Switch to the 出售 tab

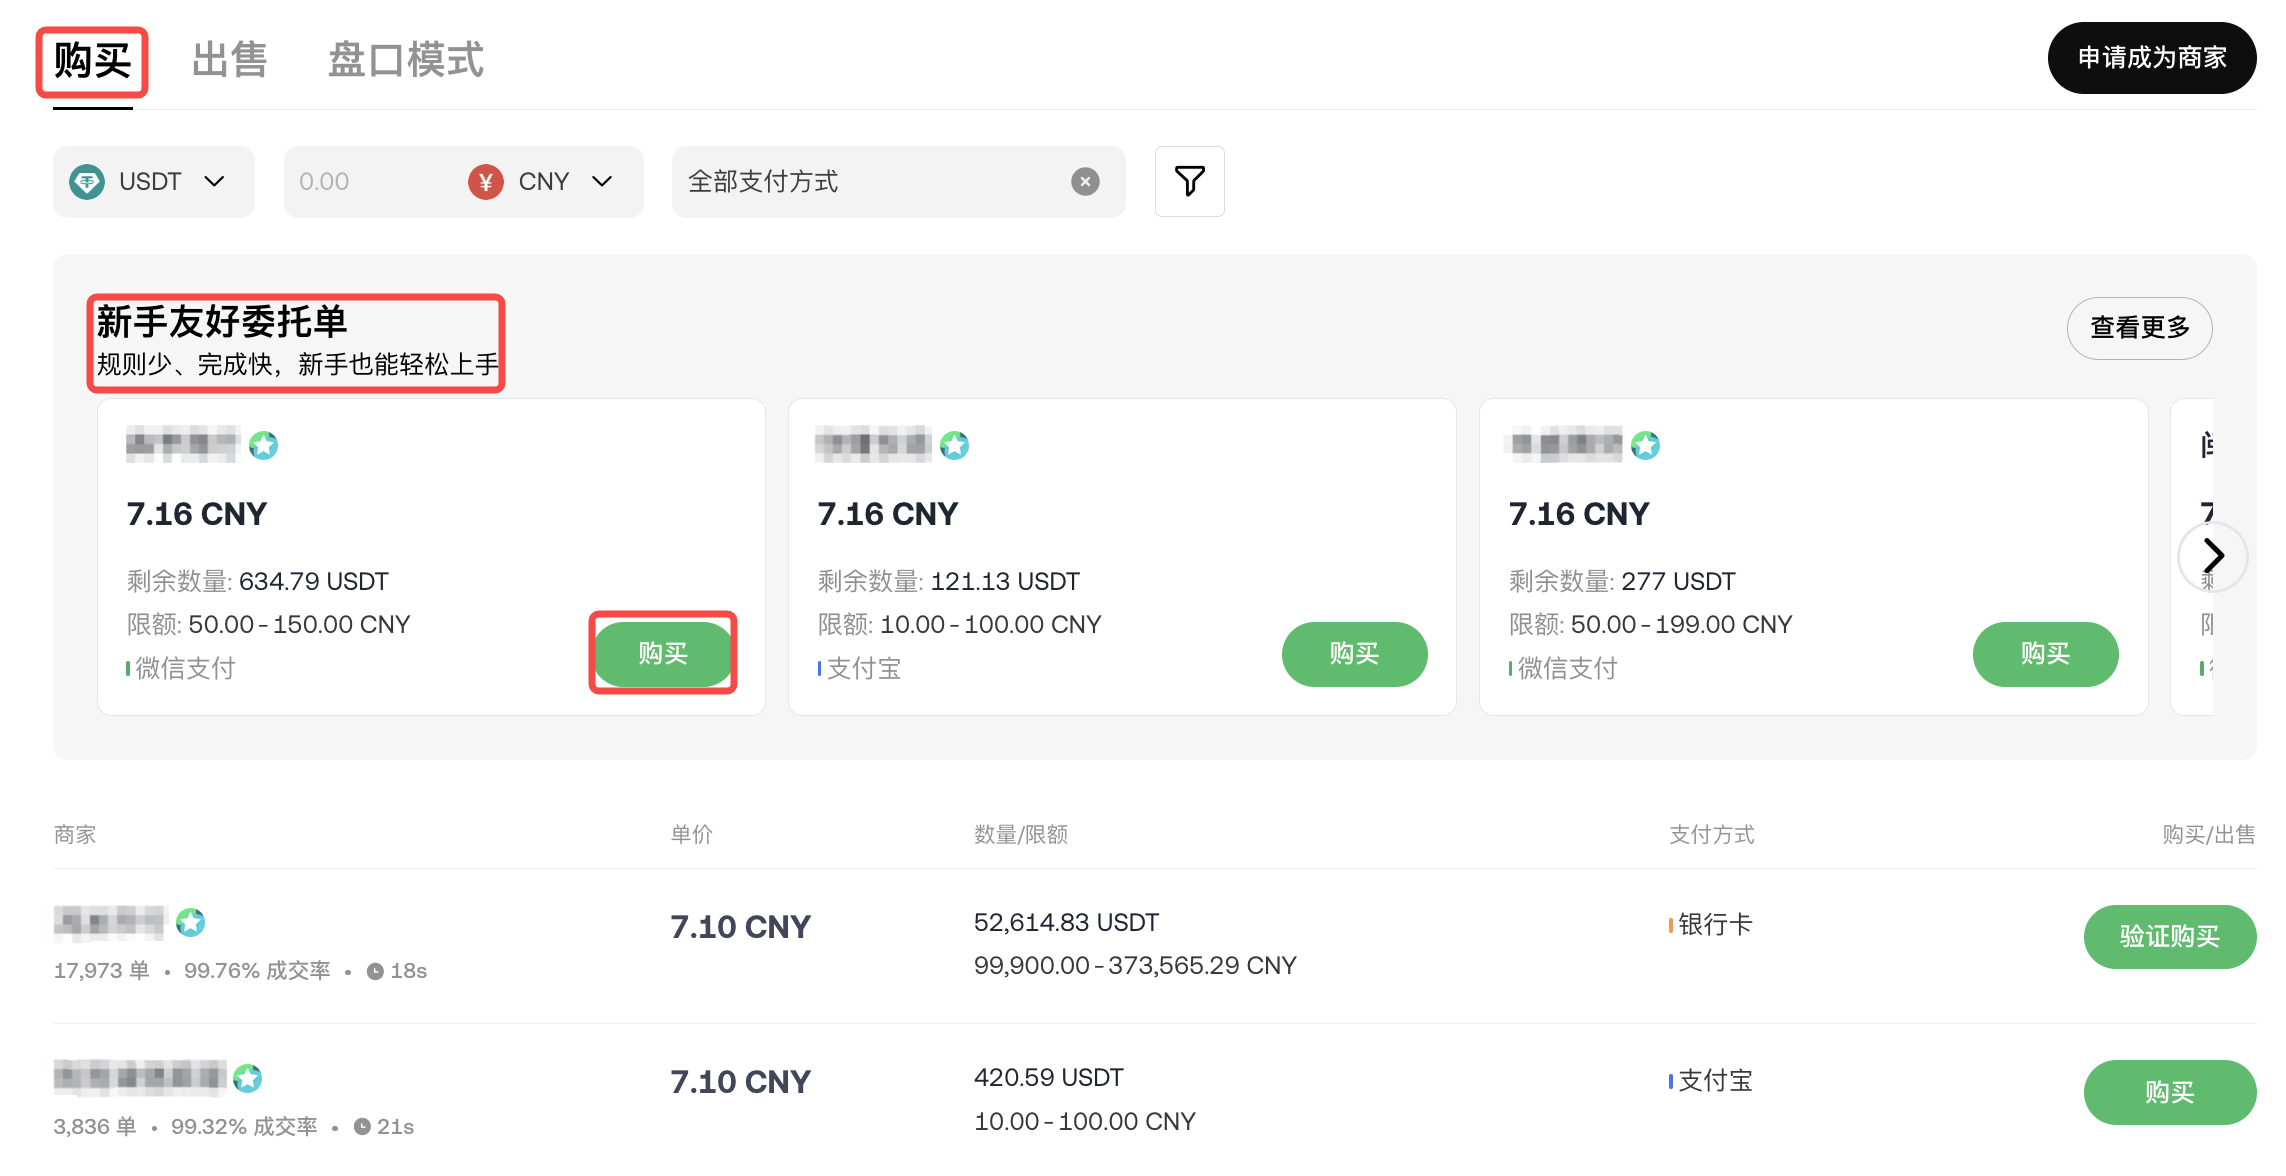click(x=230, y=60)
